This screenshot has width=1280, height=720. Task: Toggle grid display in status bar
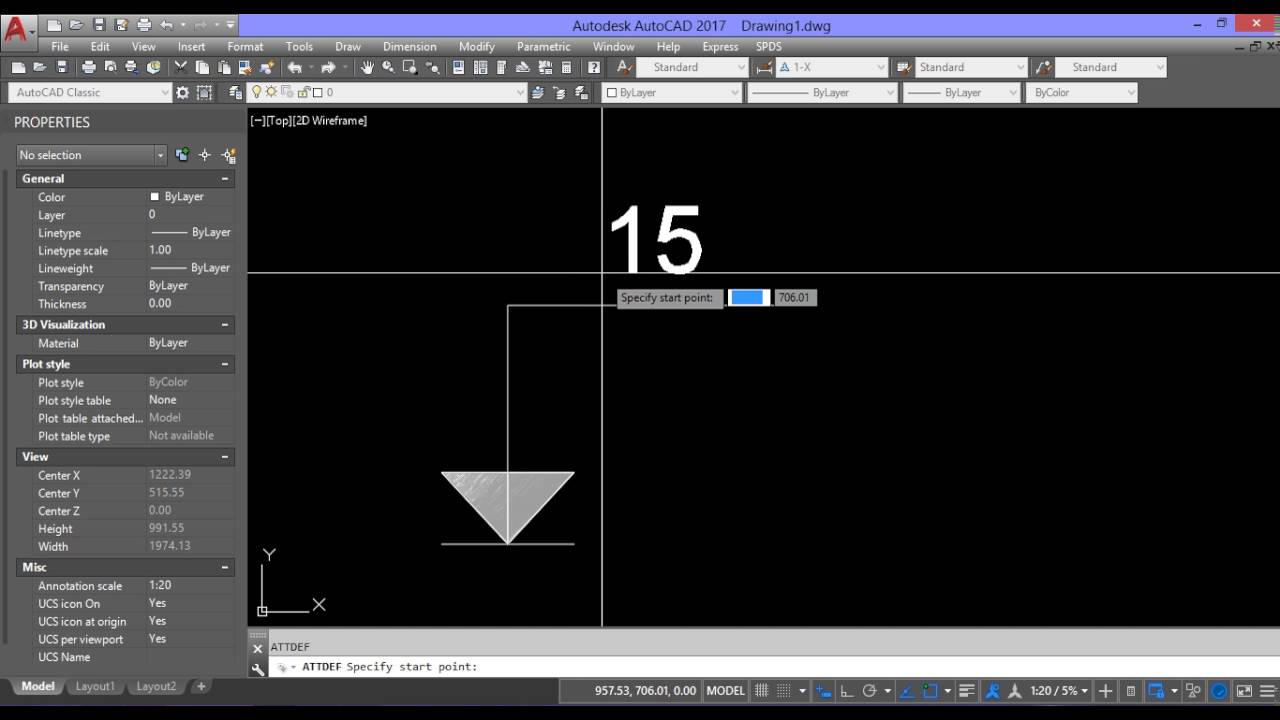point(762,690)
